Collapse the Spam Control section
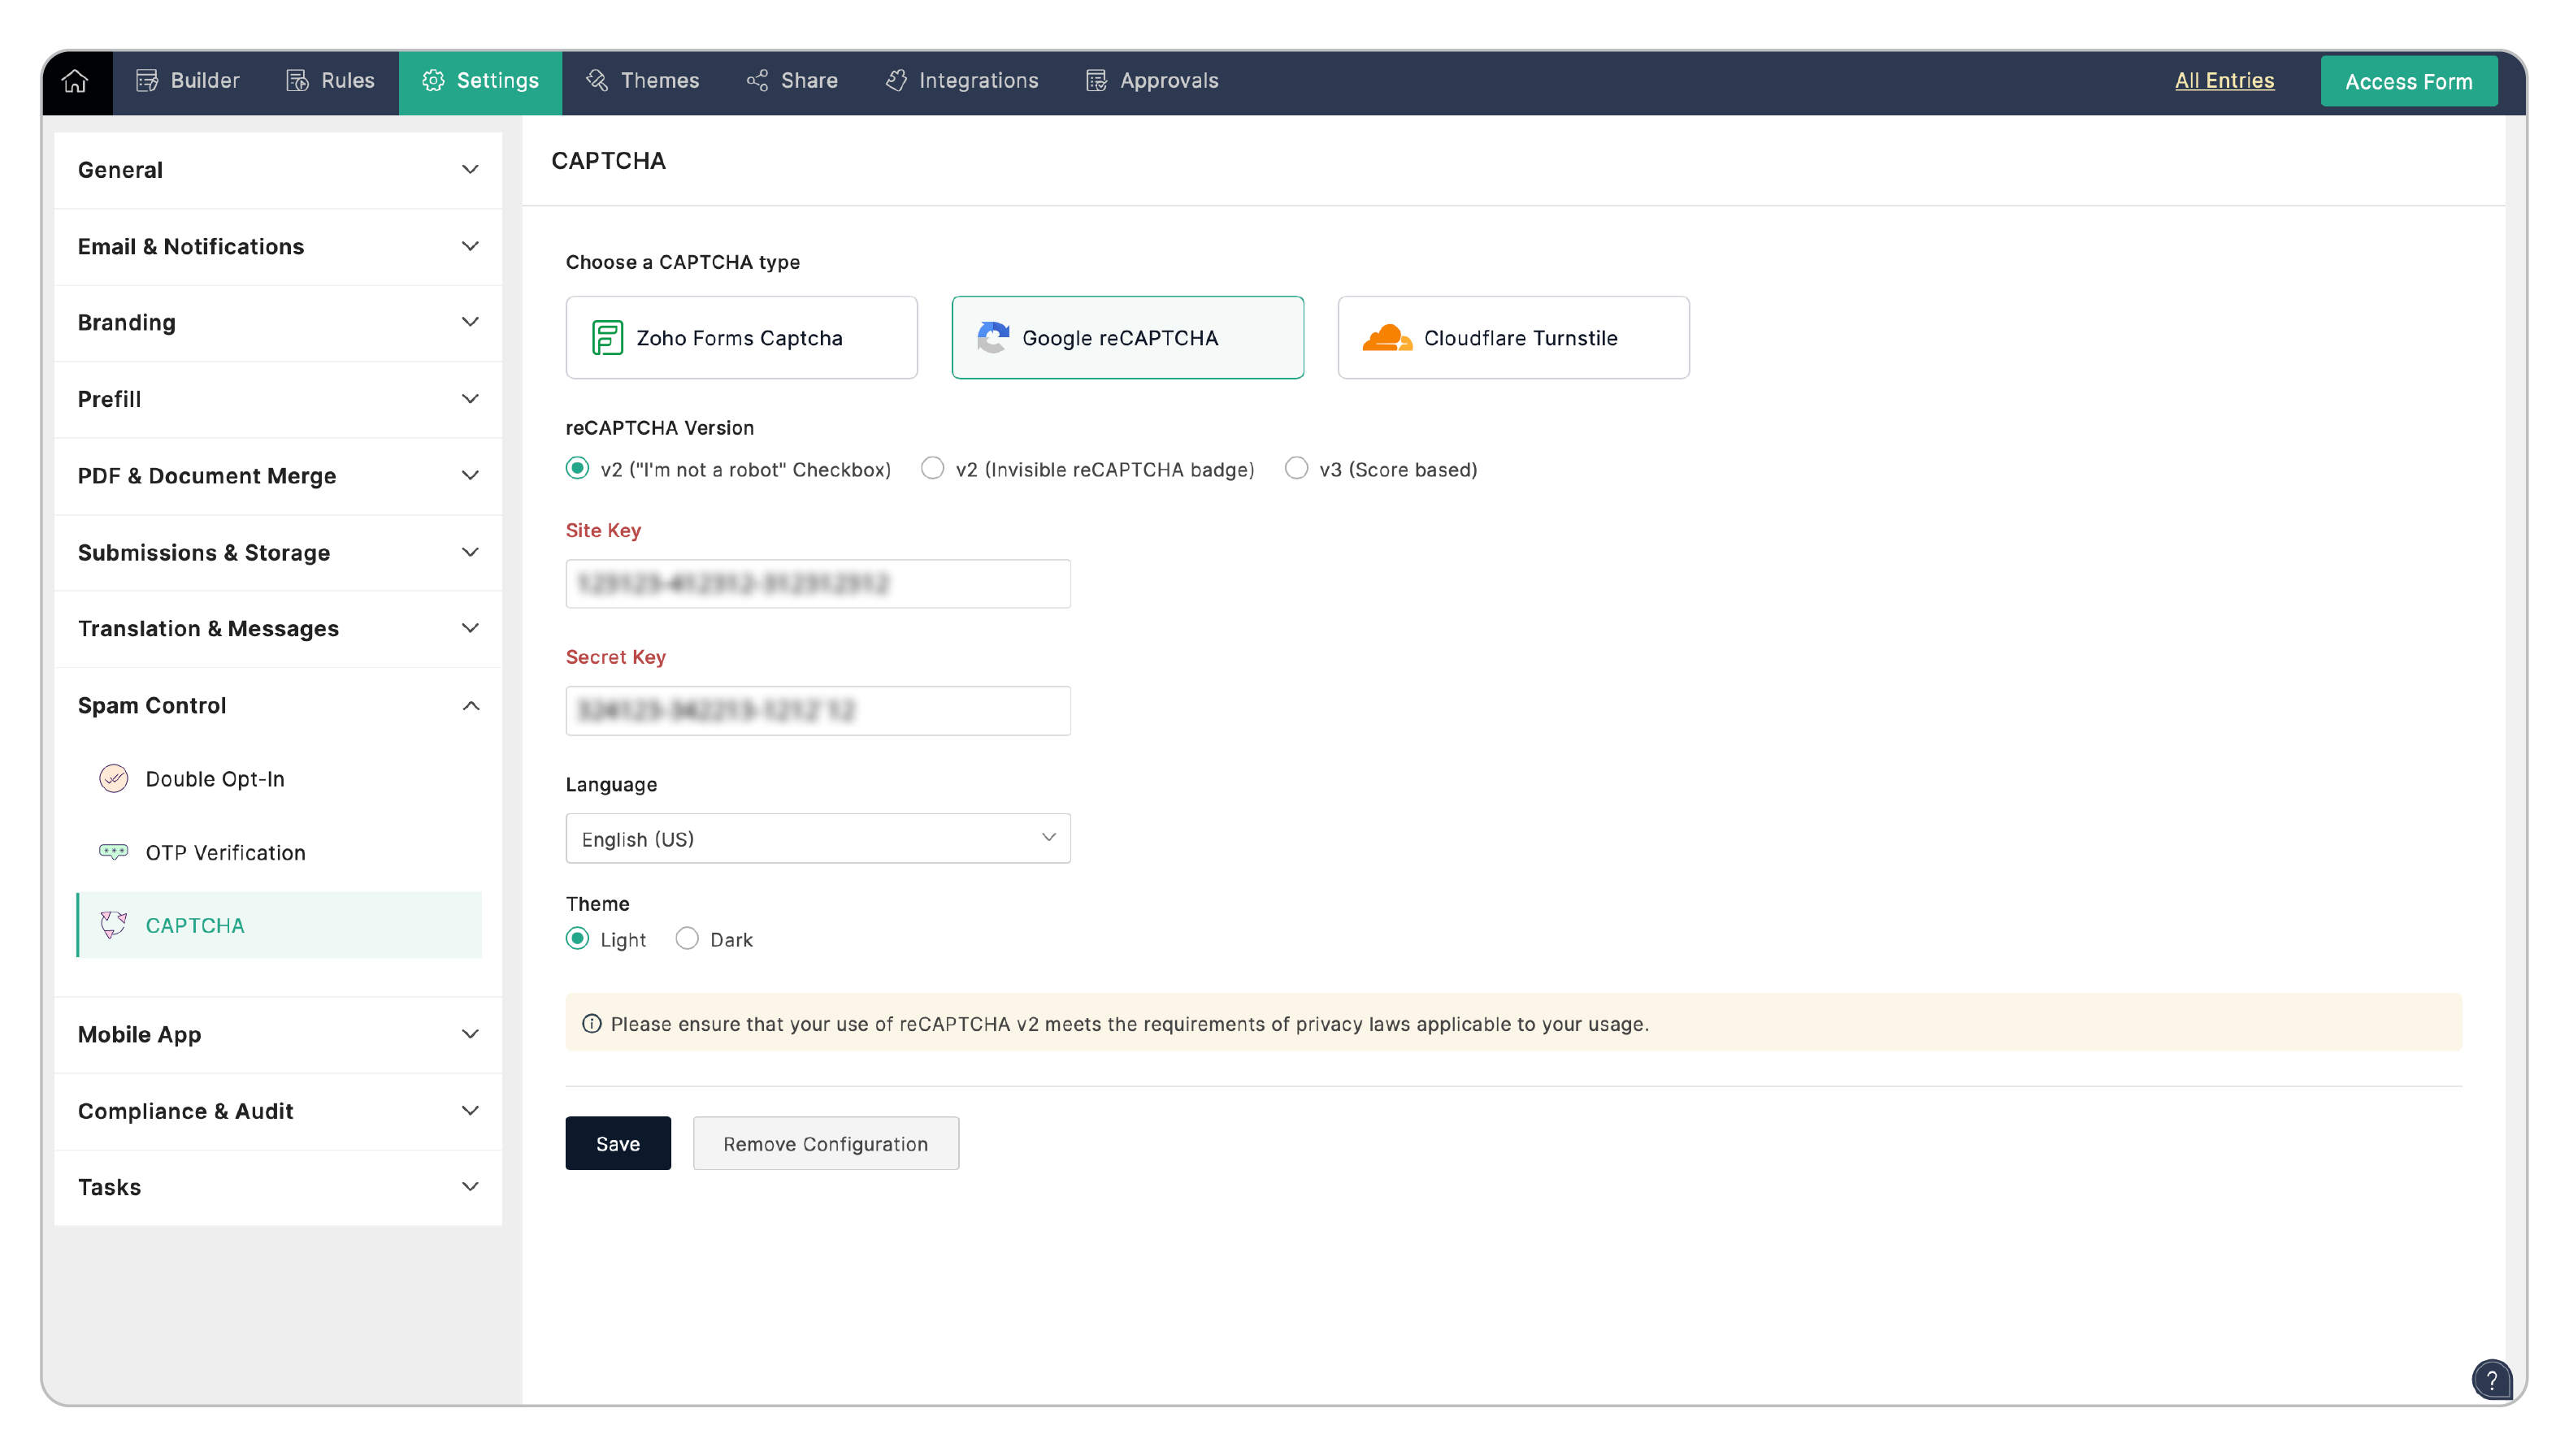Screen dimensions: 2569x1456 (470, 706)
